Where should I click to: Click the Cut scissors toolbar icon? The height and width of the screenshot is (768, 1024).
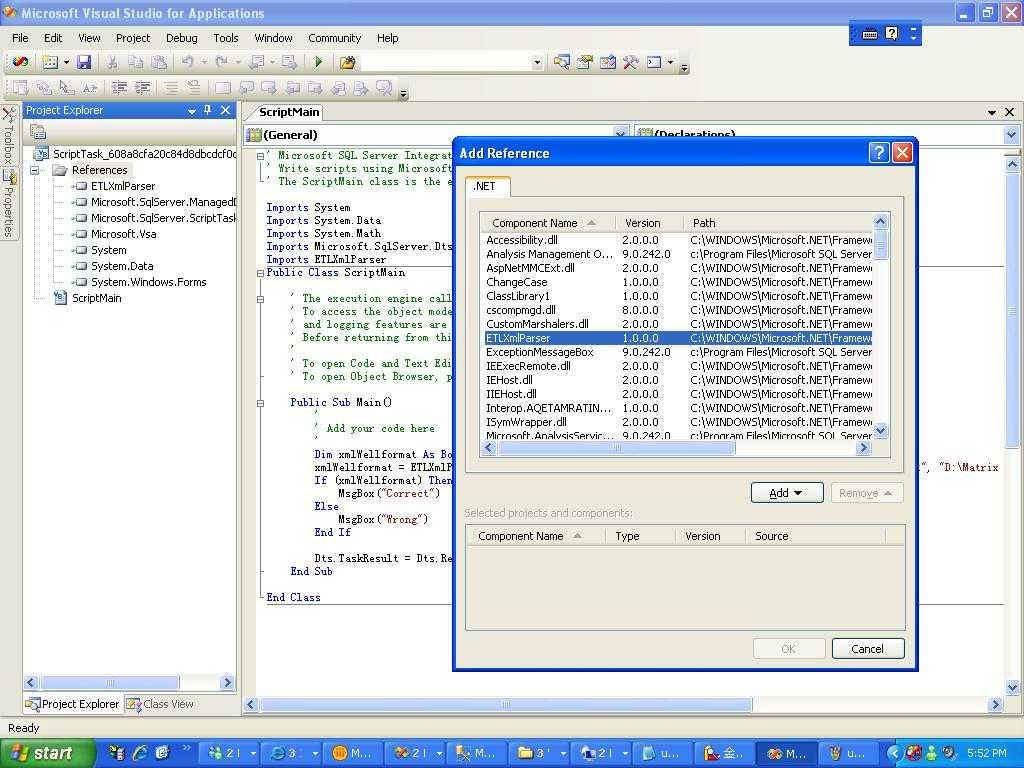112,62
